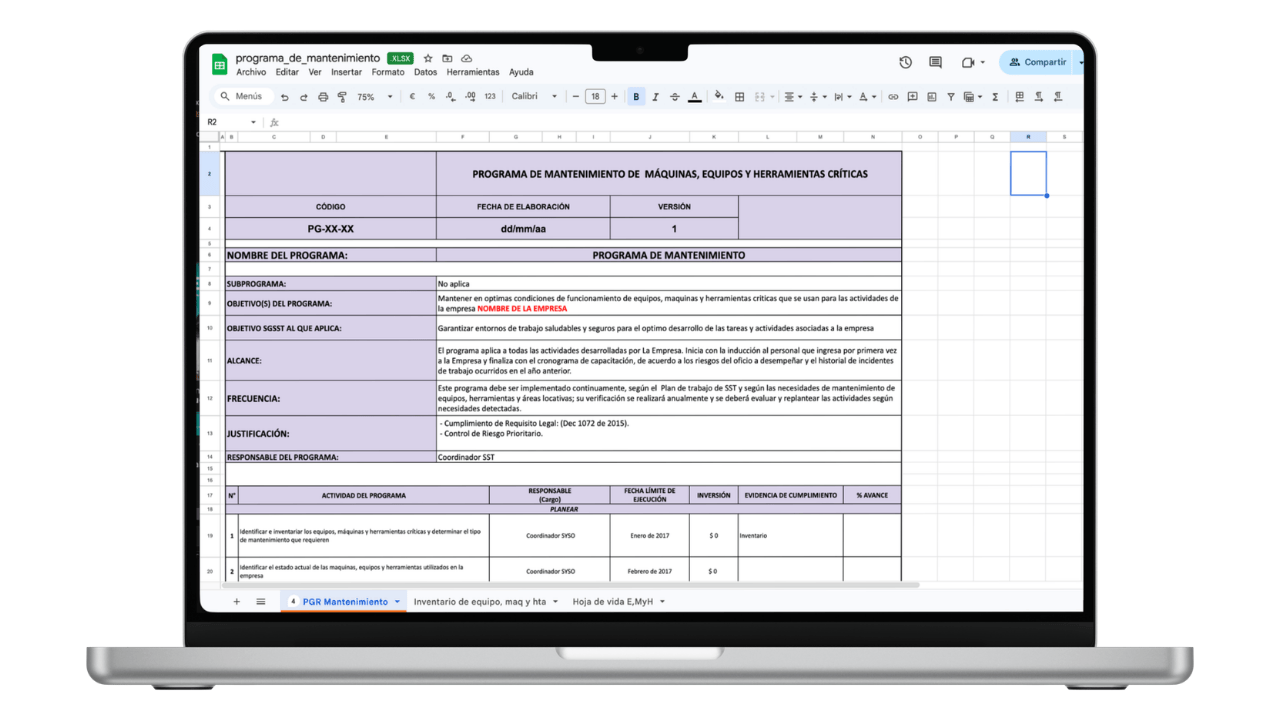Click the Compartir button
The width and height of the screenshot is (1280, 720).
[1038, 62]
